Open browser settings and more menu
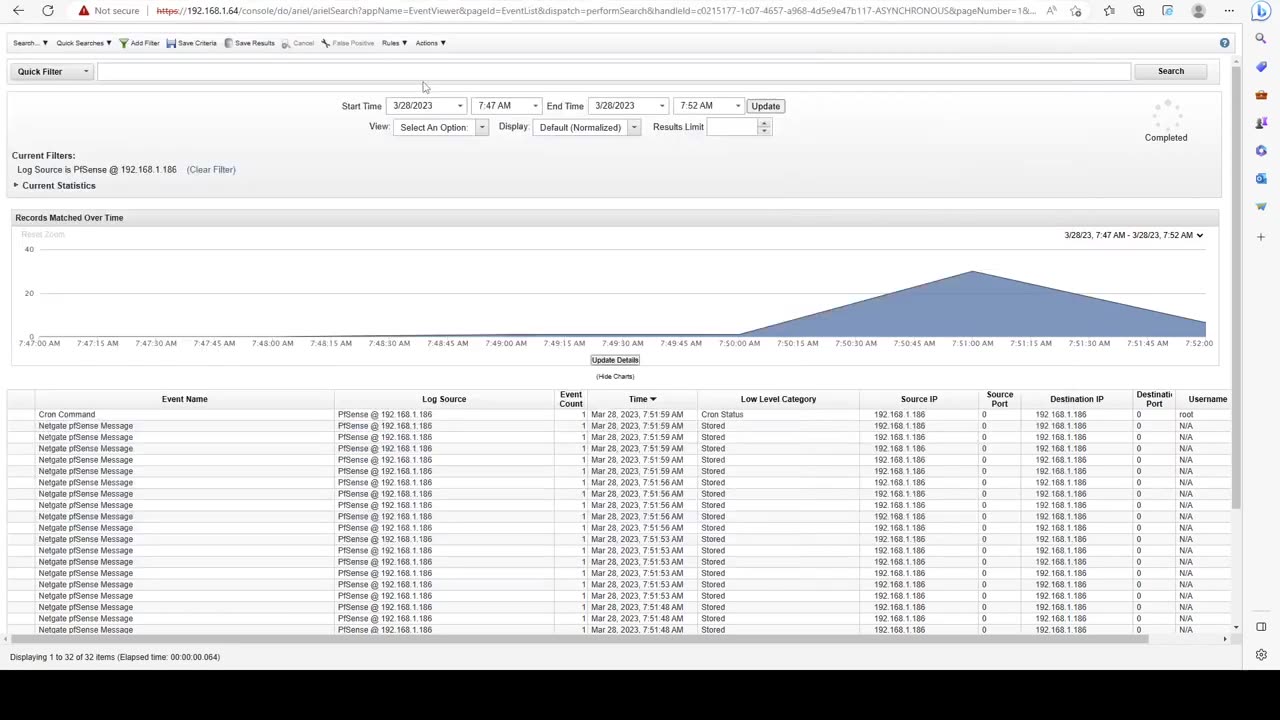This screenshot has width=1280, height=720. [x=1229, y=11]
